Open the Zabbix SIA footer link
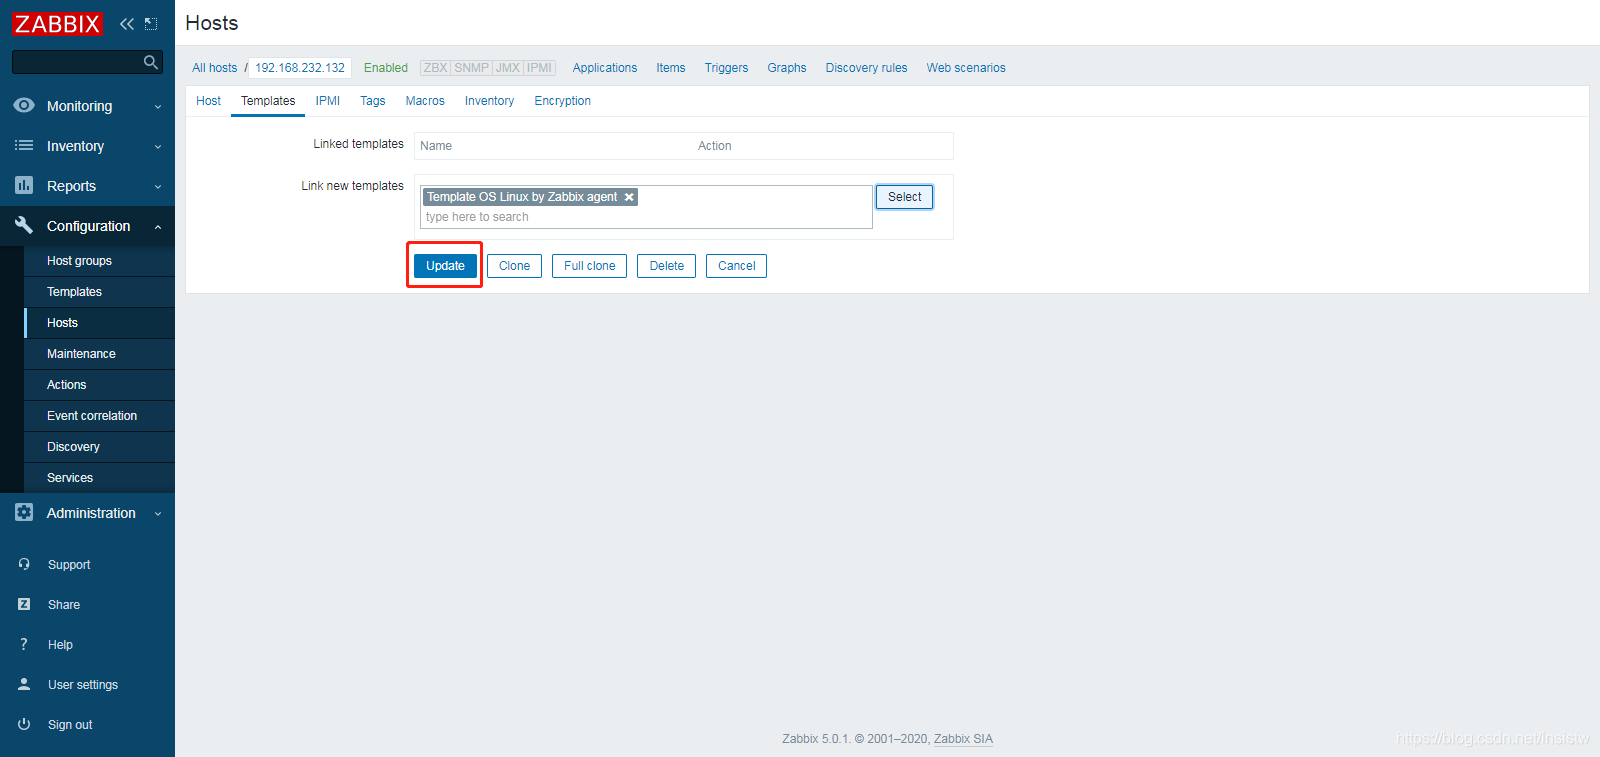 tap(963, 739)
